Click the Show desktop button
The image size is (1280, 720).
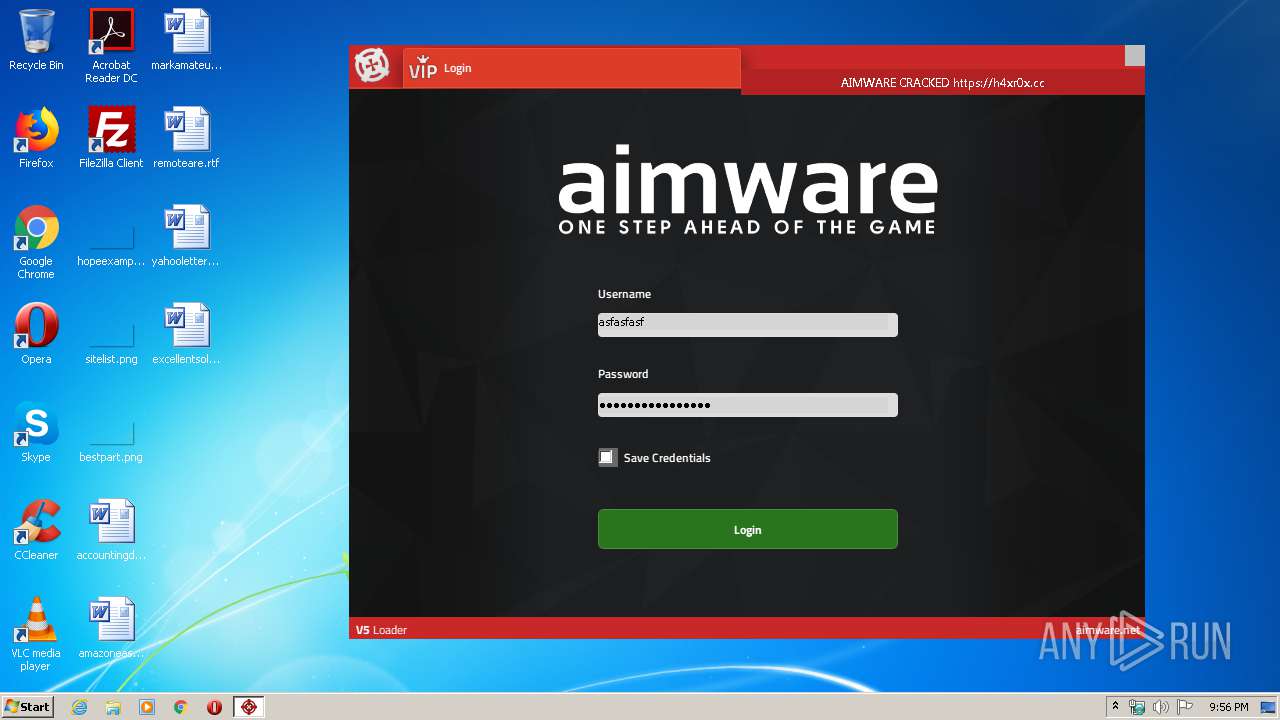pyautogui.click(x=1270, y=707)
